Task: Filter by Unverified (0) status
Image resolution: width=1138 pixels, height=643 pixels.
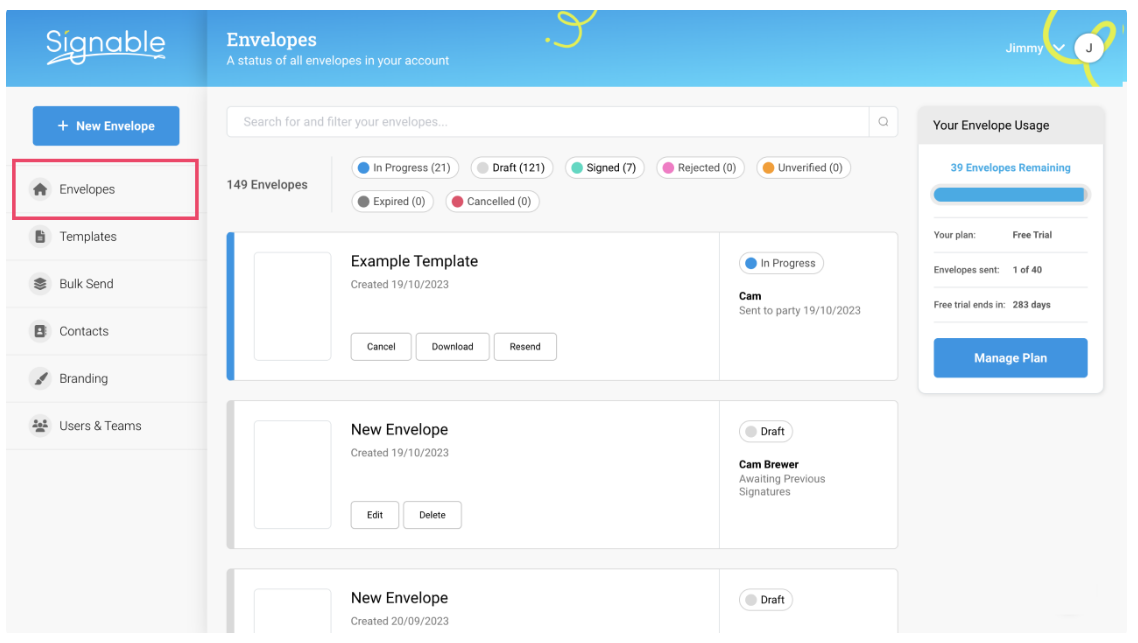Action: pos(803,168)
